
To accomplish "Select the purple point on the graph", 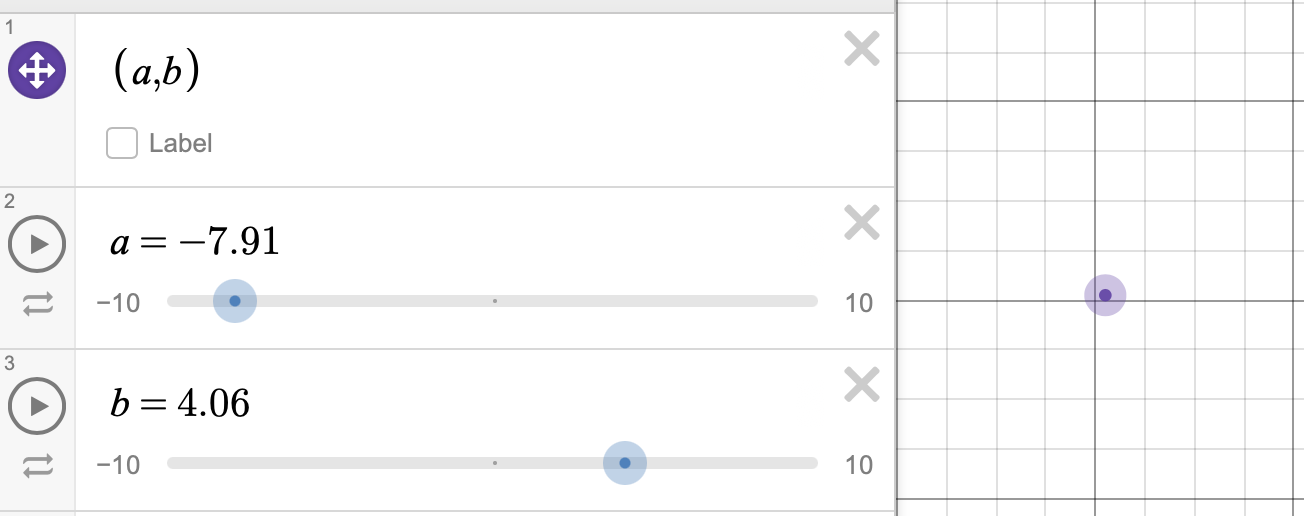I will tap(1105, 295).
